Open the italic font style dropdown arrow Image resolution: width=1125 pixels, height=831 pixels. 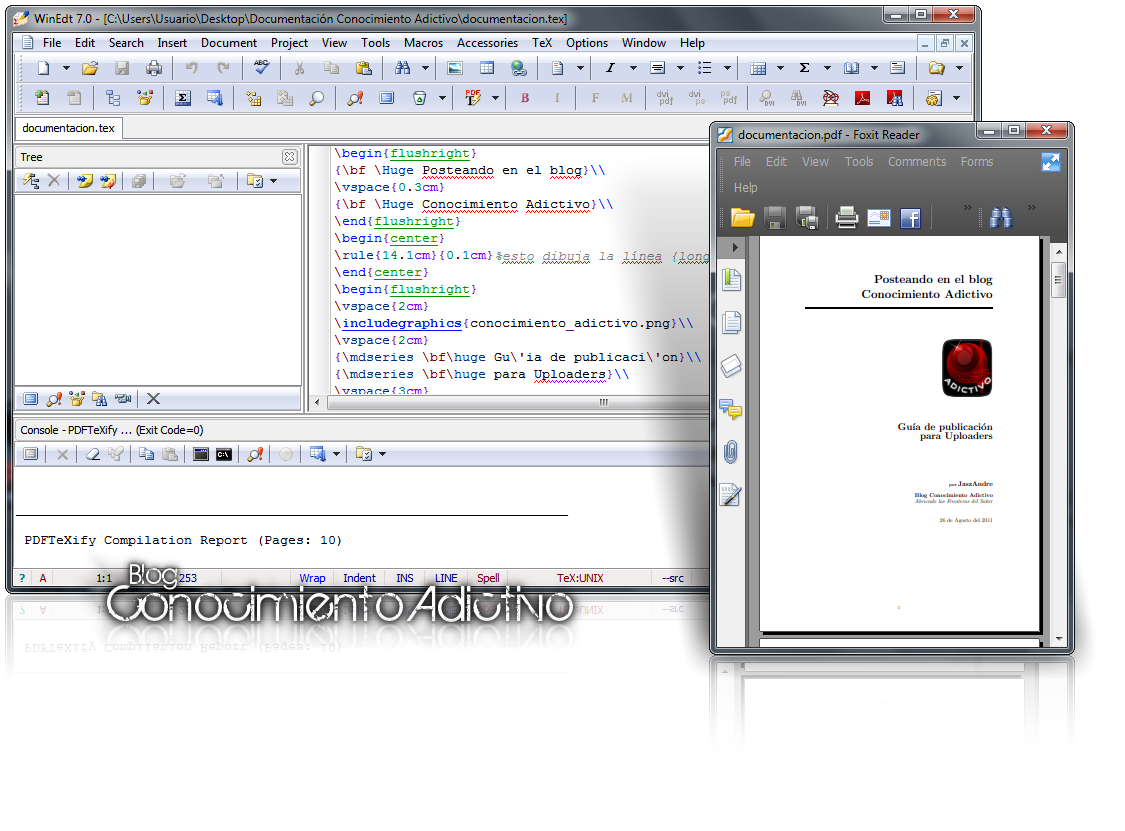point(633,68)
